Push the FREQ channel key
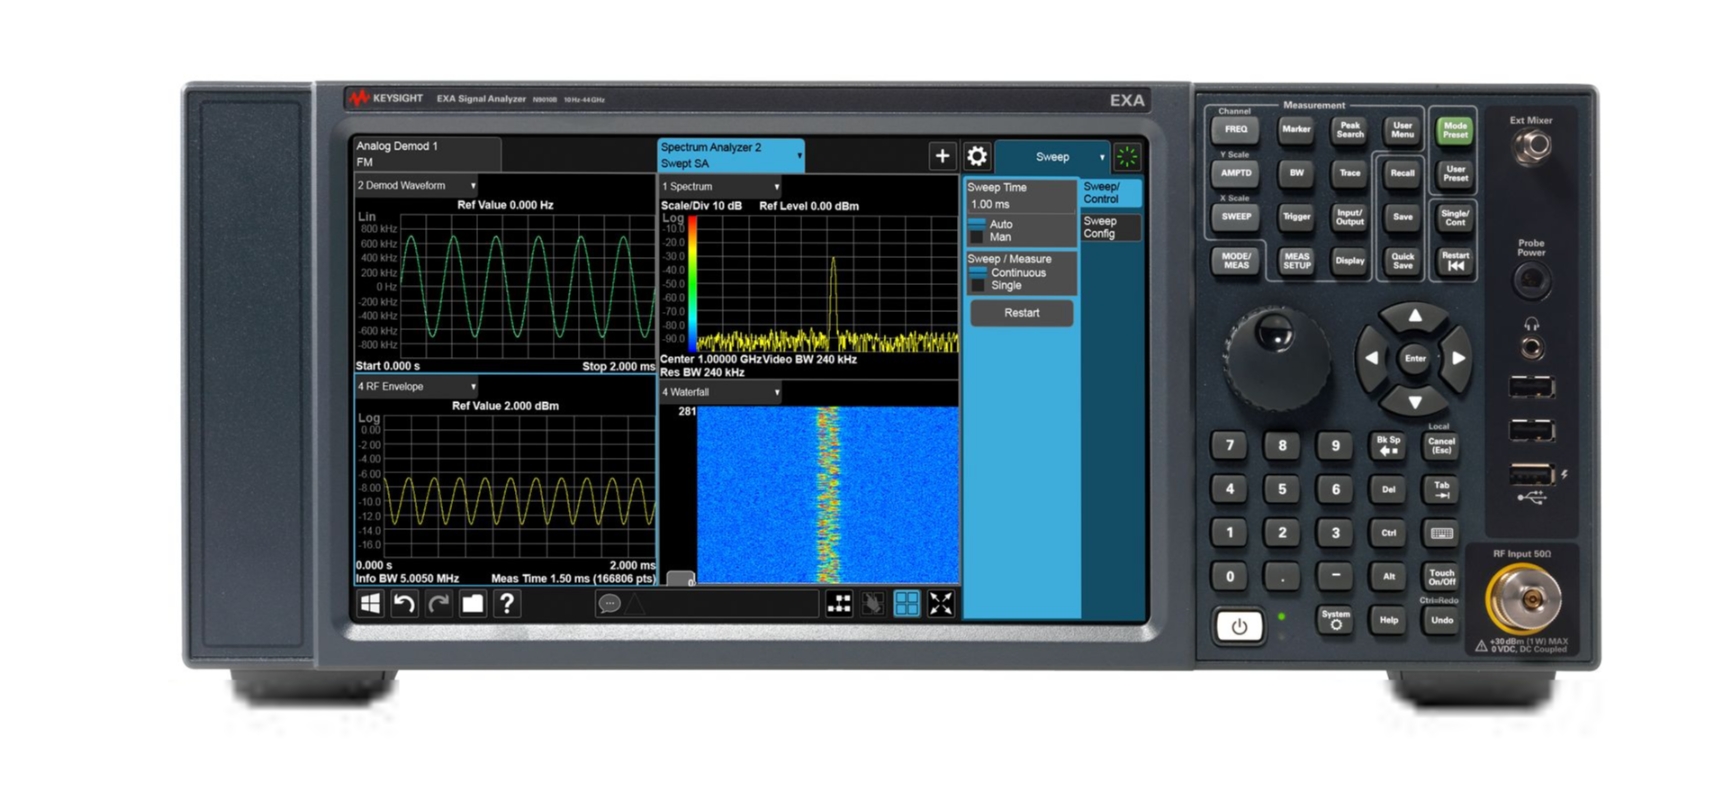 1235,129
